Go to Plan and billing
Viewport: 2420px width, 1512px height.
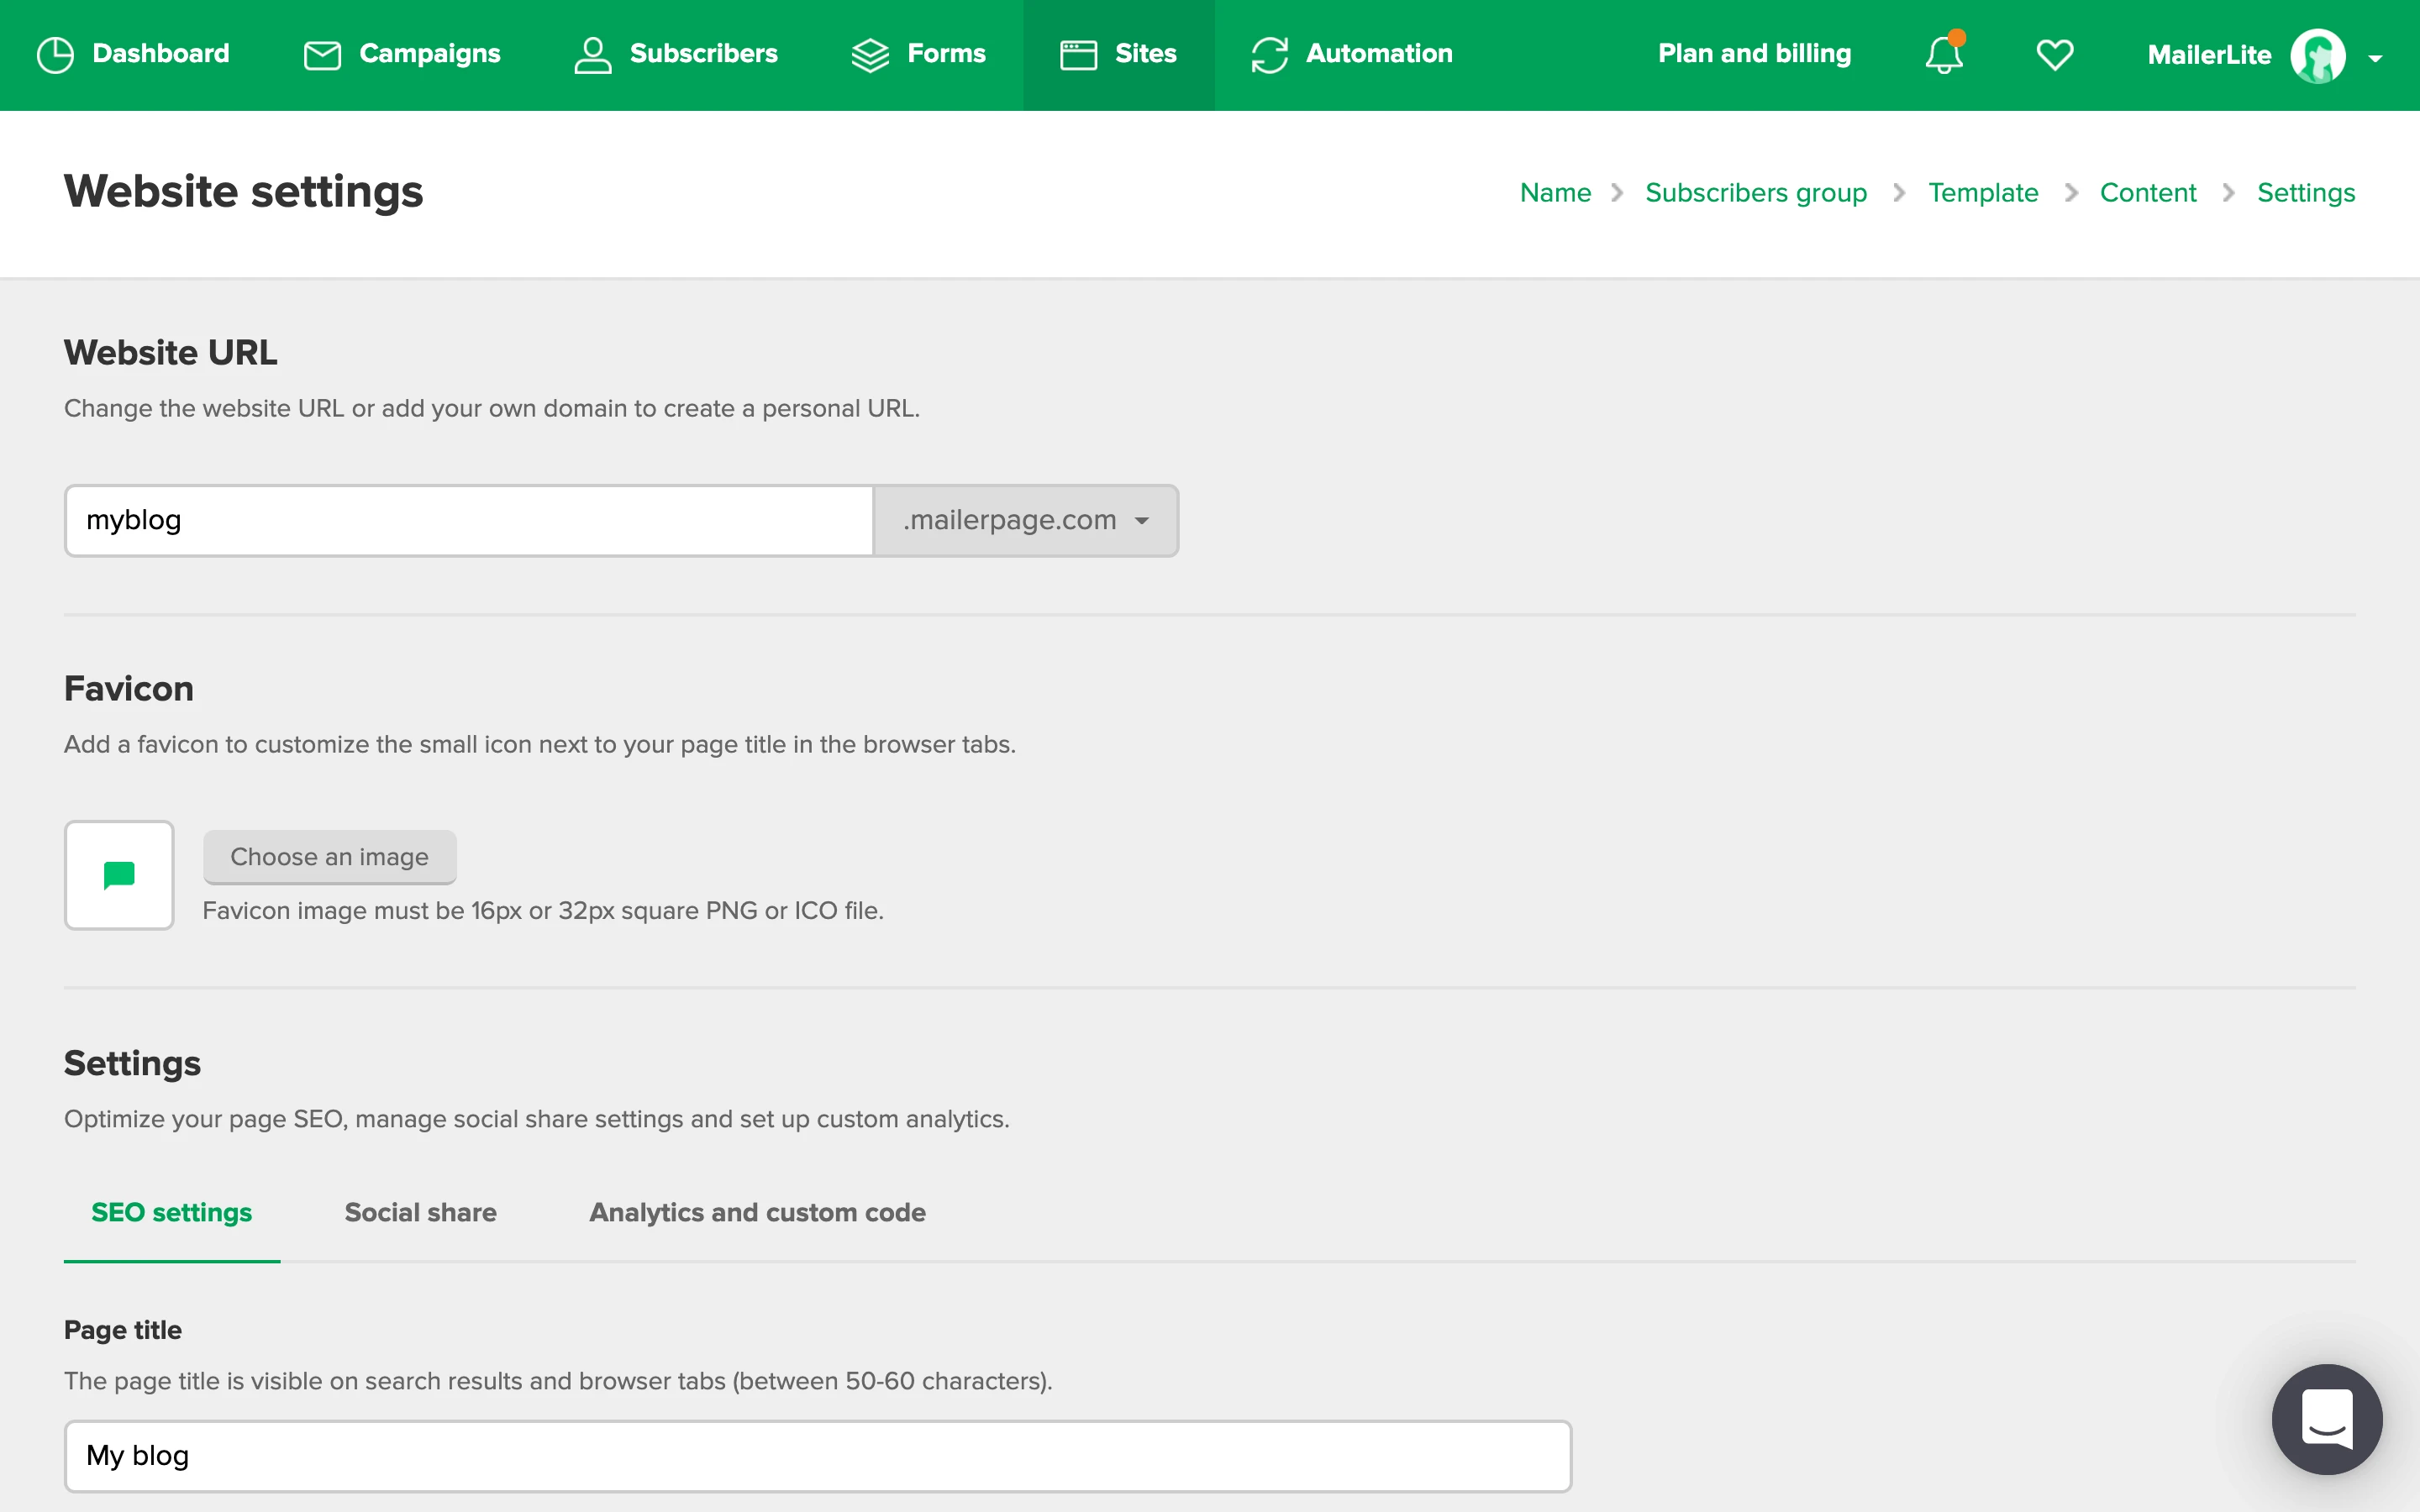coord(1754,54)
